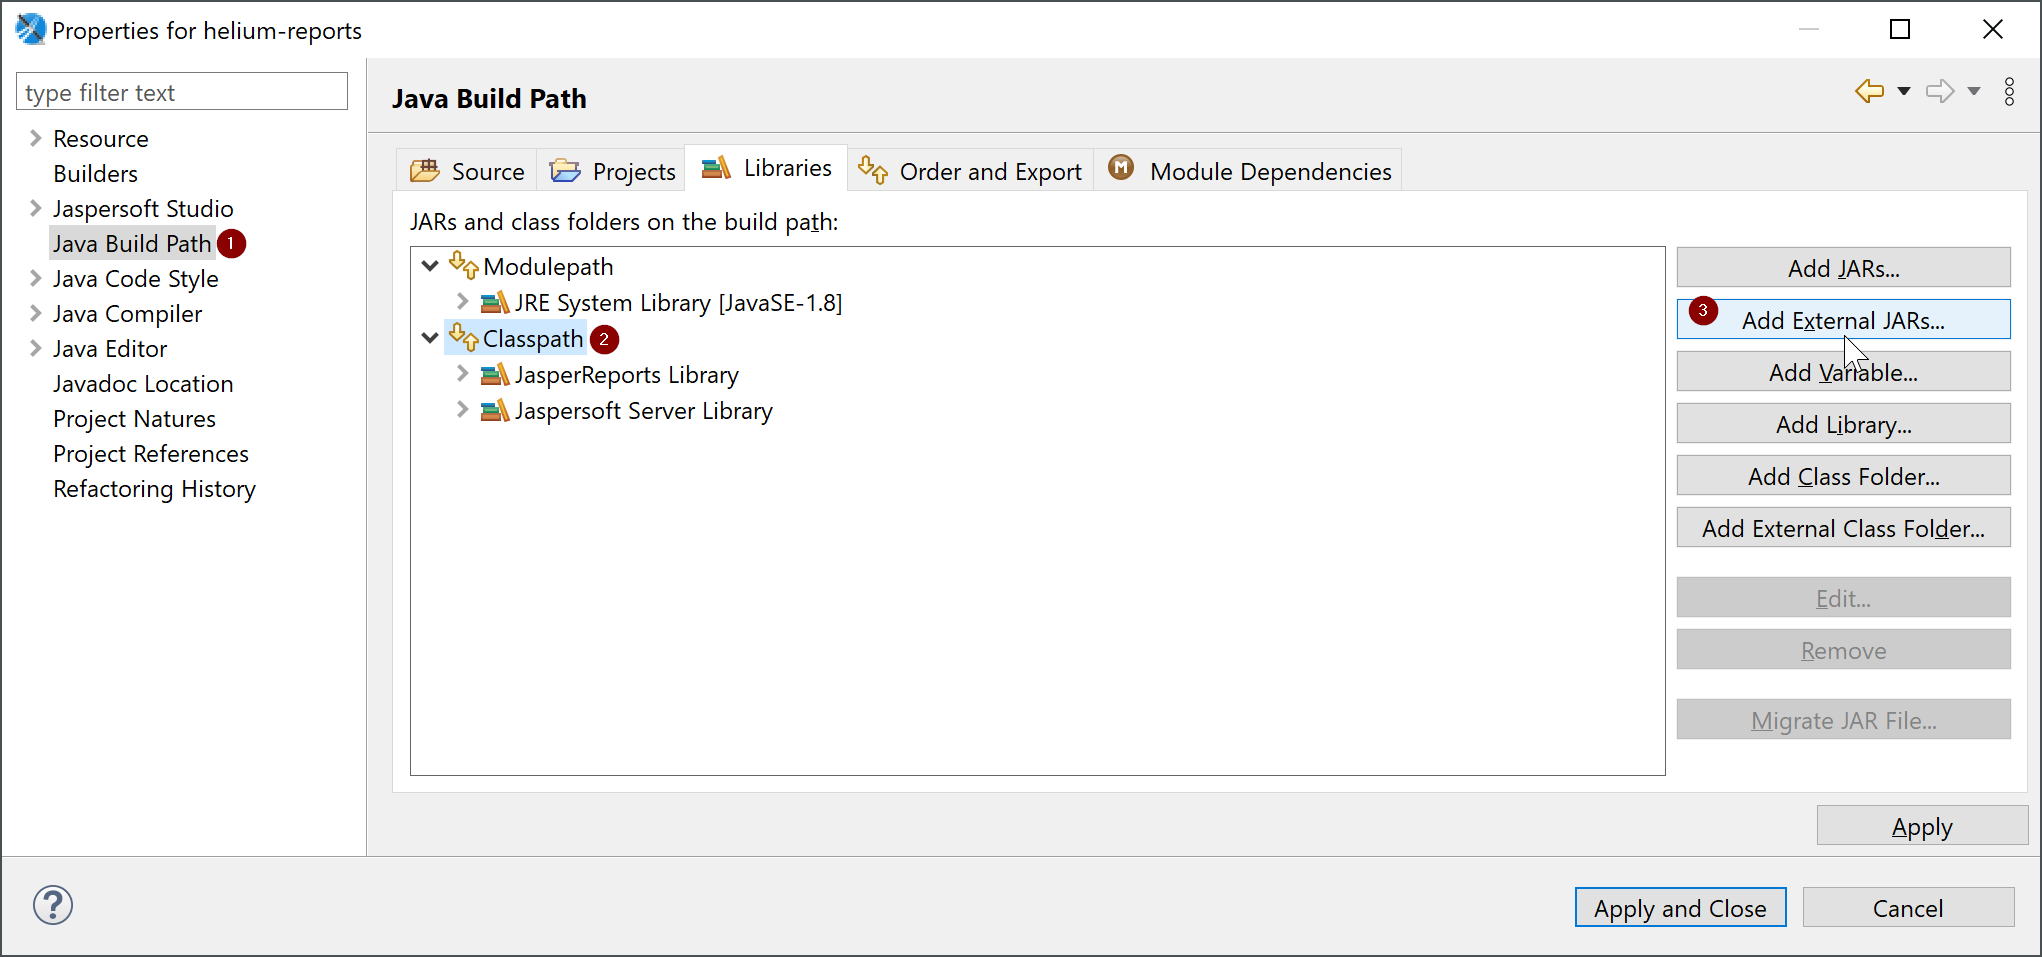Focus the type filter text field

tap(182, 92)
